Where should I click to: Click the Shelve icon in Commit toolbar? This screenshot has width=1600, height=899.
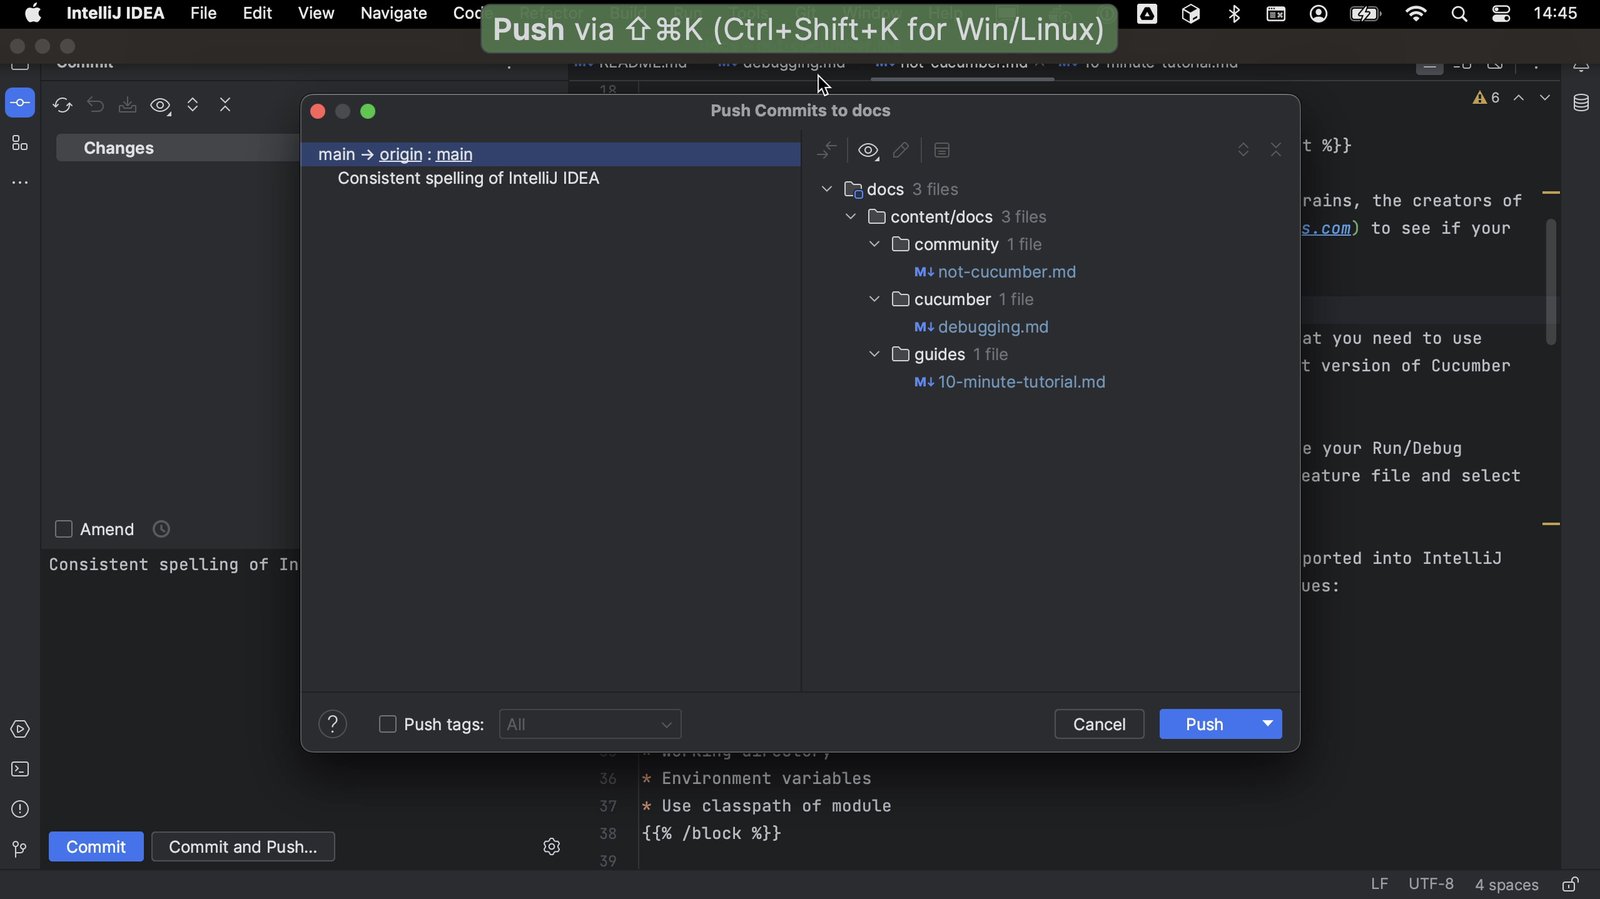(127, 105)
